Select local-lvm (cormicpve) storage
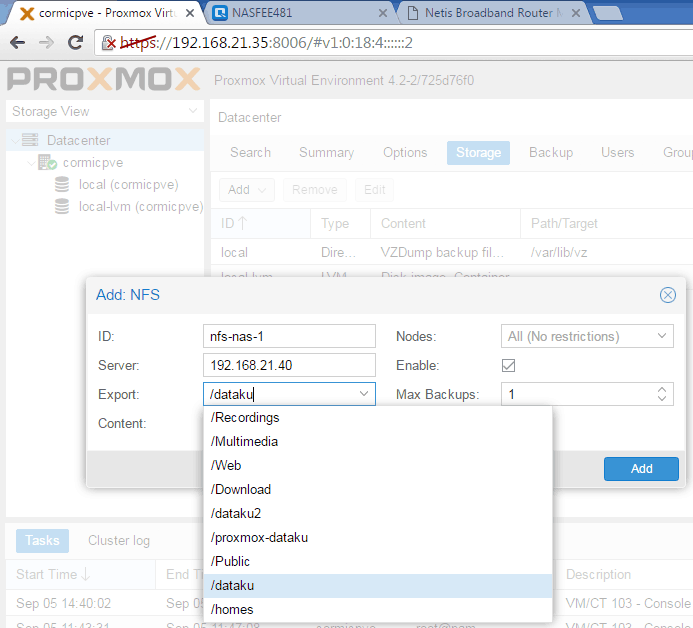The width and height of the screenshot is (693, 628). [x=141, y=206]
